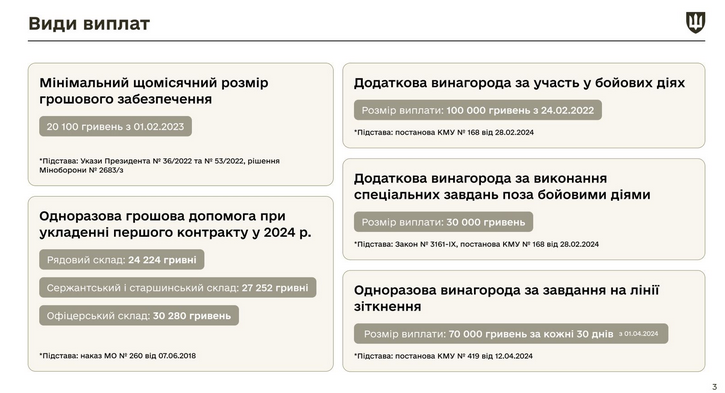
Task: Click the slide page number 3
Action: 714,387
